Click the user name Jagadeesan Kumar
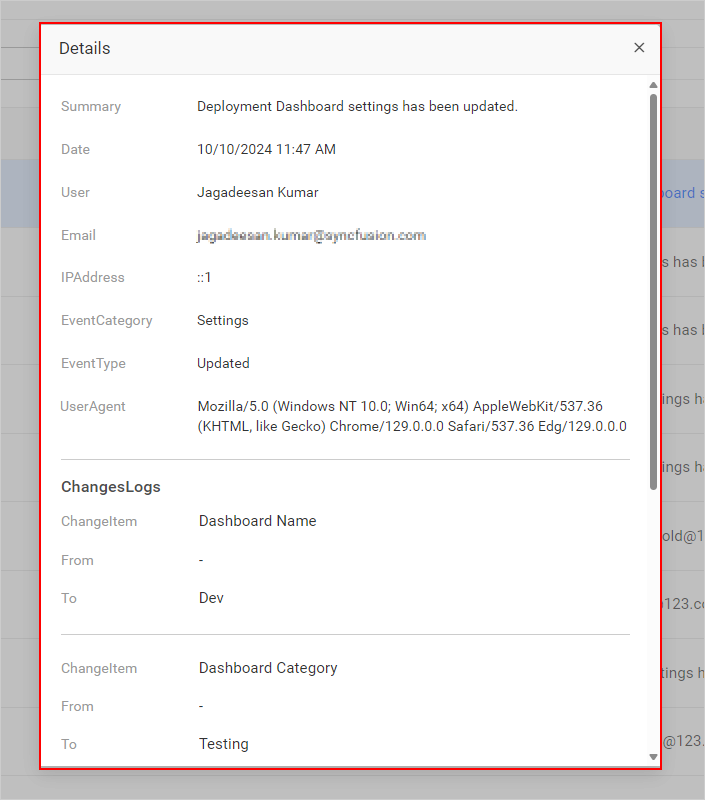The width and height of the screenshot is (705, 800). [x=258, y=192]
